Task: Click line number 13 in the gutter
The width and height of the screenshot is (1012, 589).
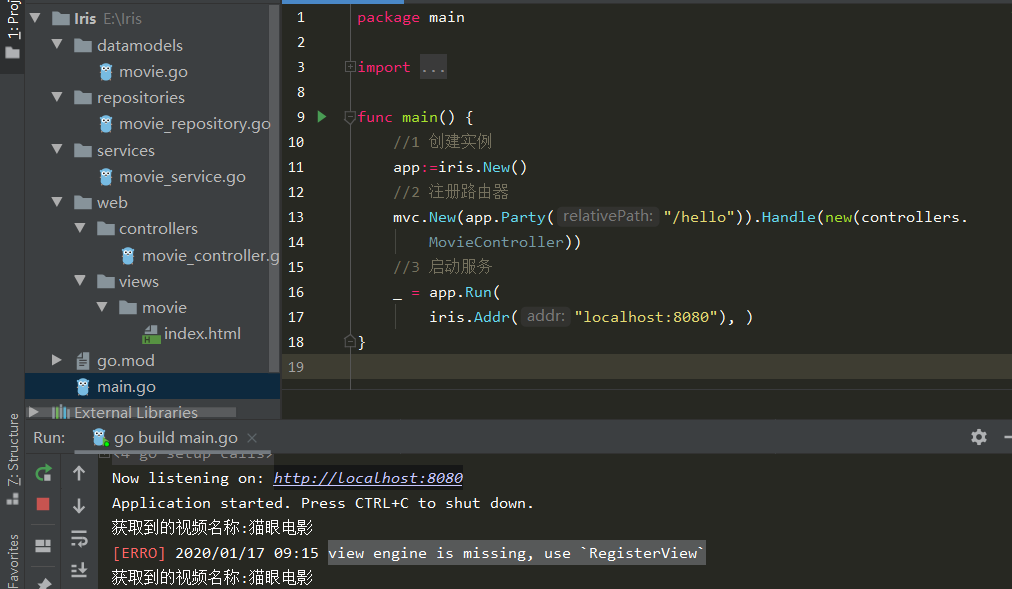Action: tap(296, 217)
